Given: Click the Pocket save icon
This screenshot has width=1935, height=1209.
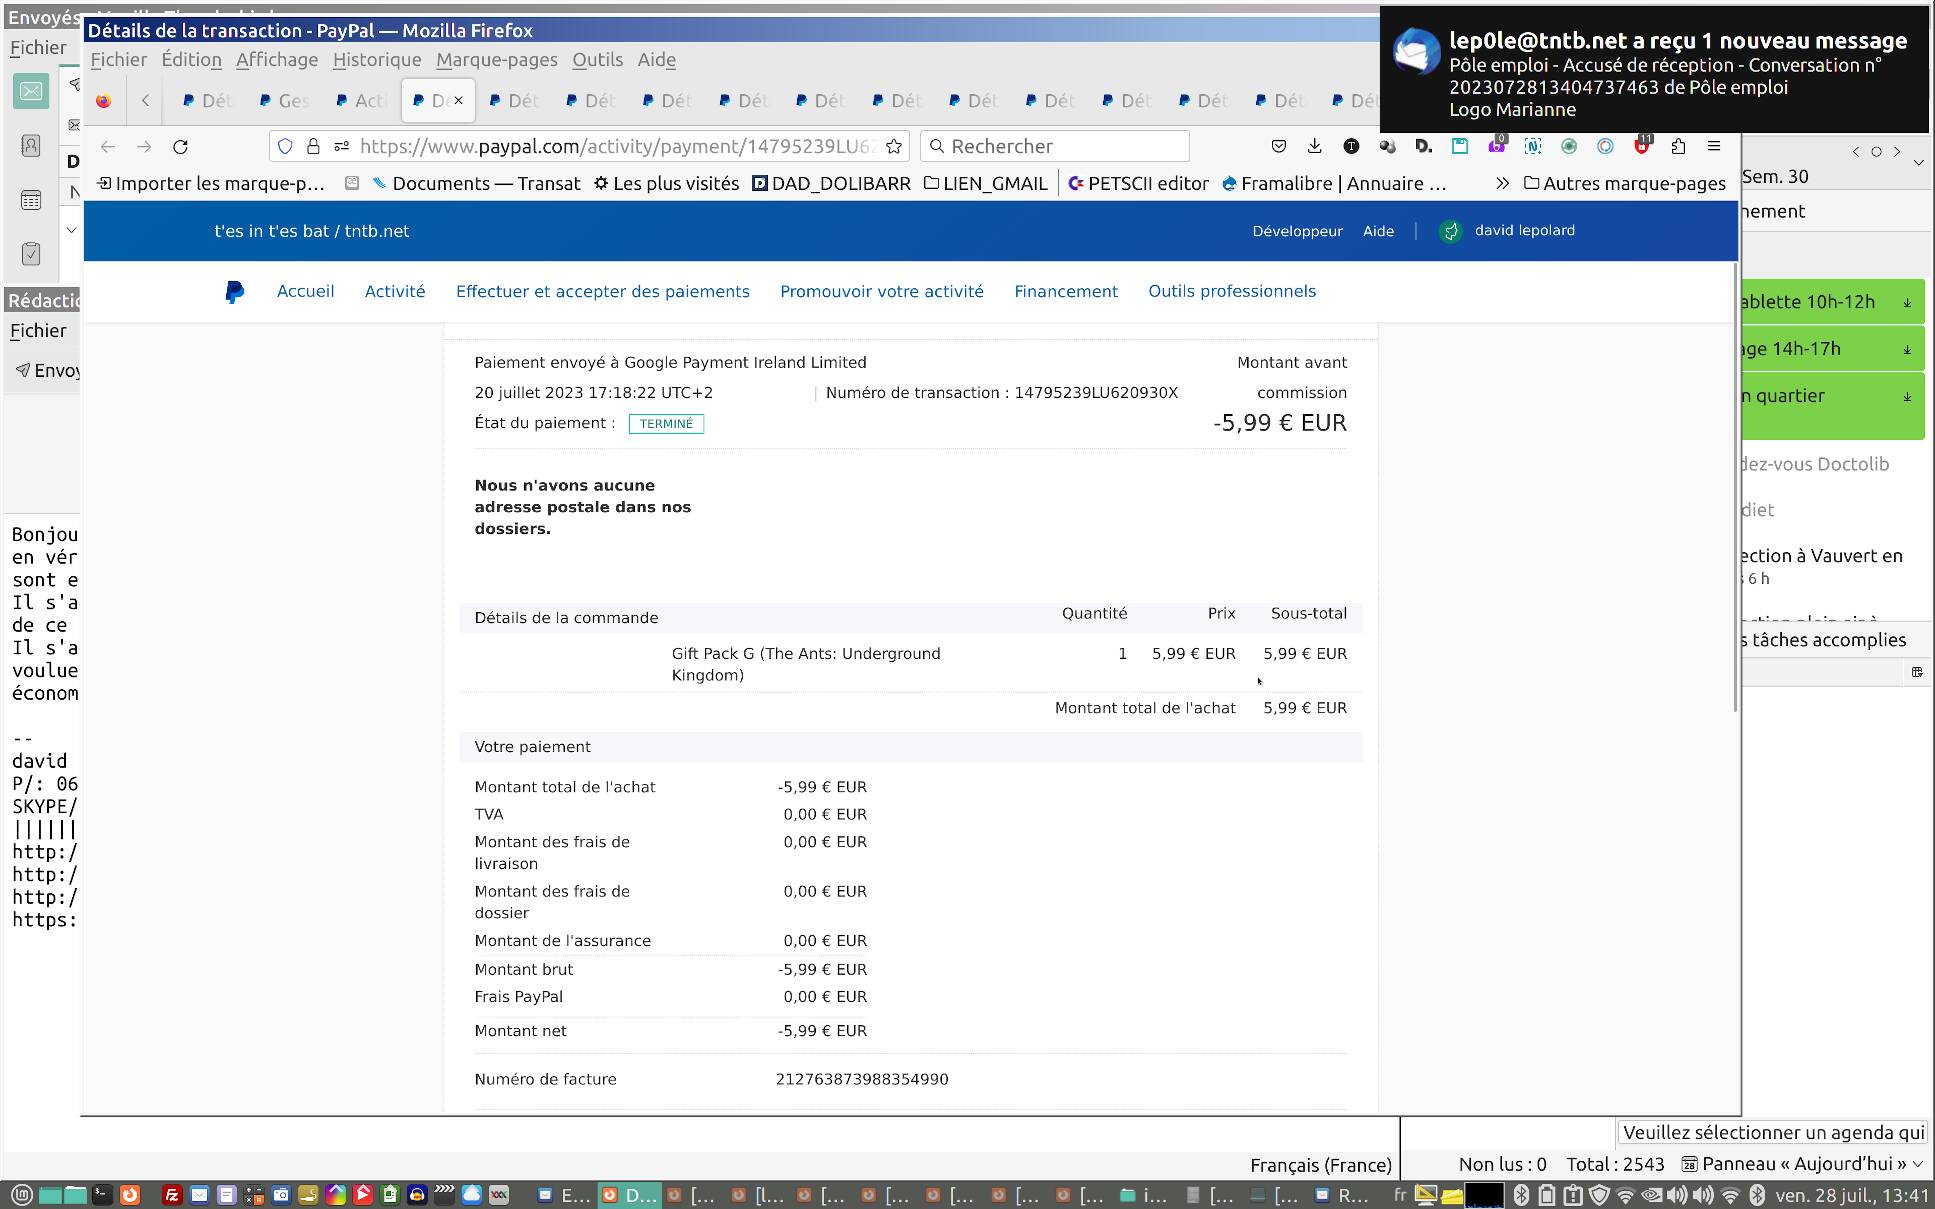Looking at the screenshot, I should (1278, 146).
